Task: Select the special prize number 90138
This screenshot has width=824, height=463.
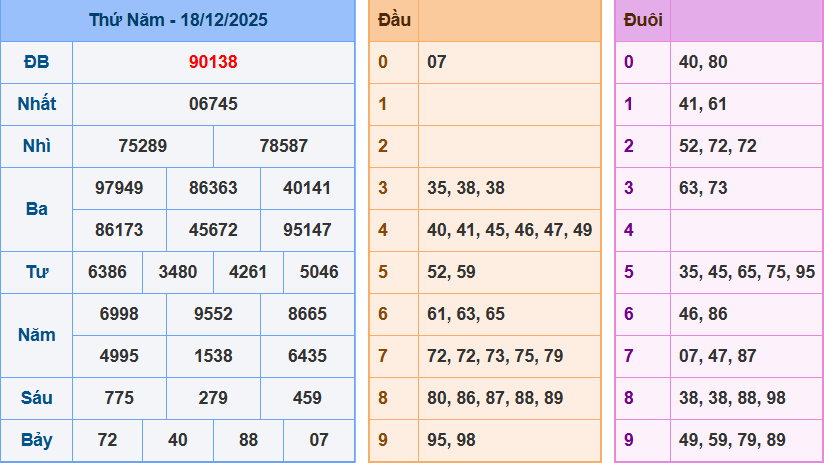Action: tap(213, 62)
